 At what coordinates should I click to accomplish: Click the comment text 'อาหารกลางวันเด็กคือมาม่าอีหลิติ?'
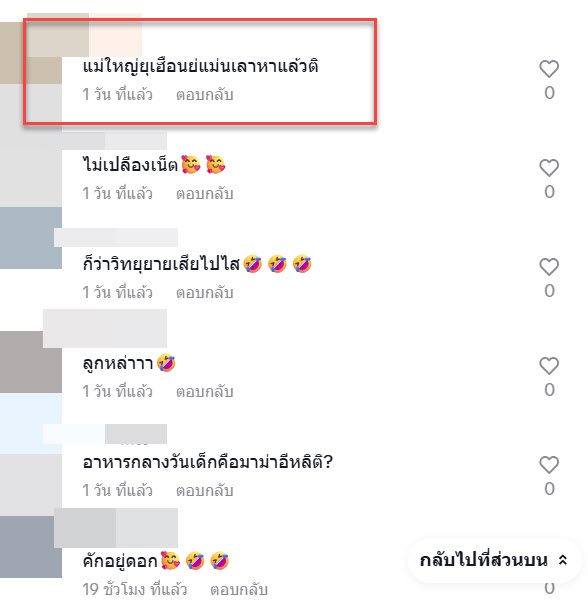click(x=208, y=462)
